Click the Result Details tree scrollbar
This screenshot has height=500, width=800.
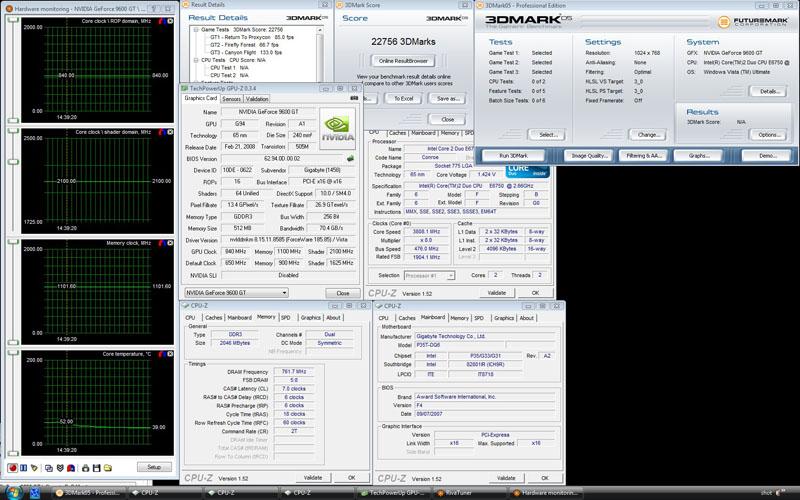point(320,55)
